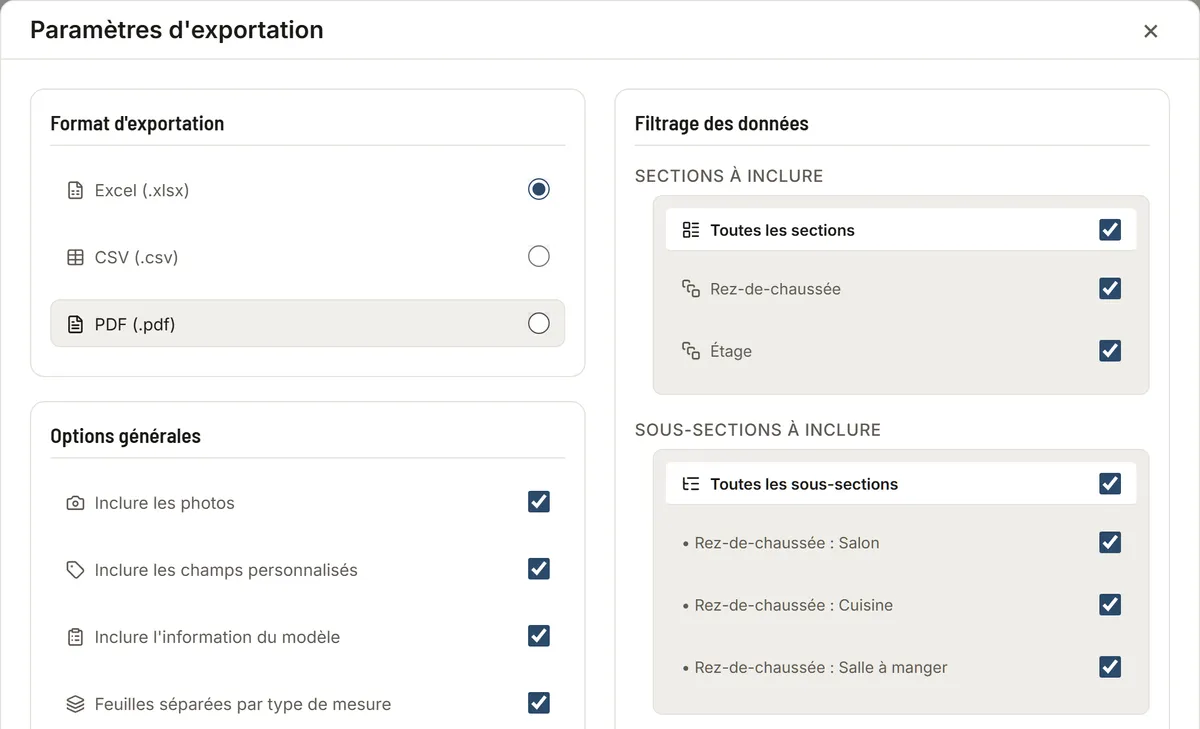Viewport: 1200px width, 729px height.
Task: Click the SECTIONS À INCLURE subheading
Action: click(729, 176)
